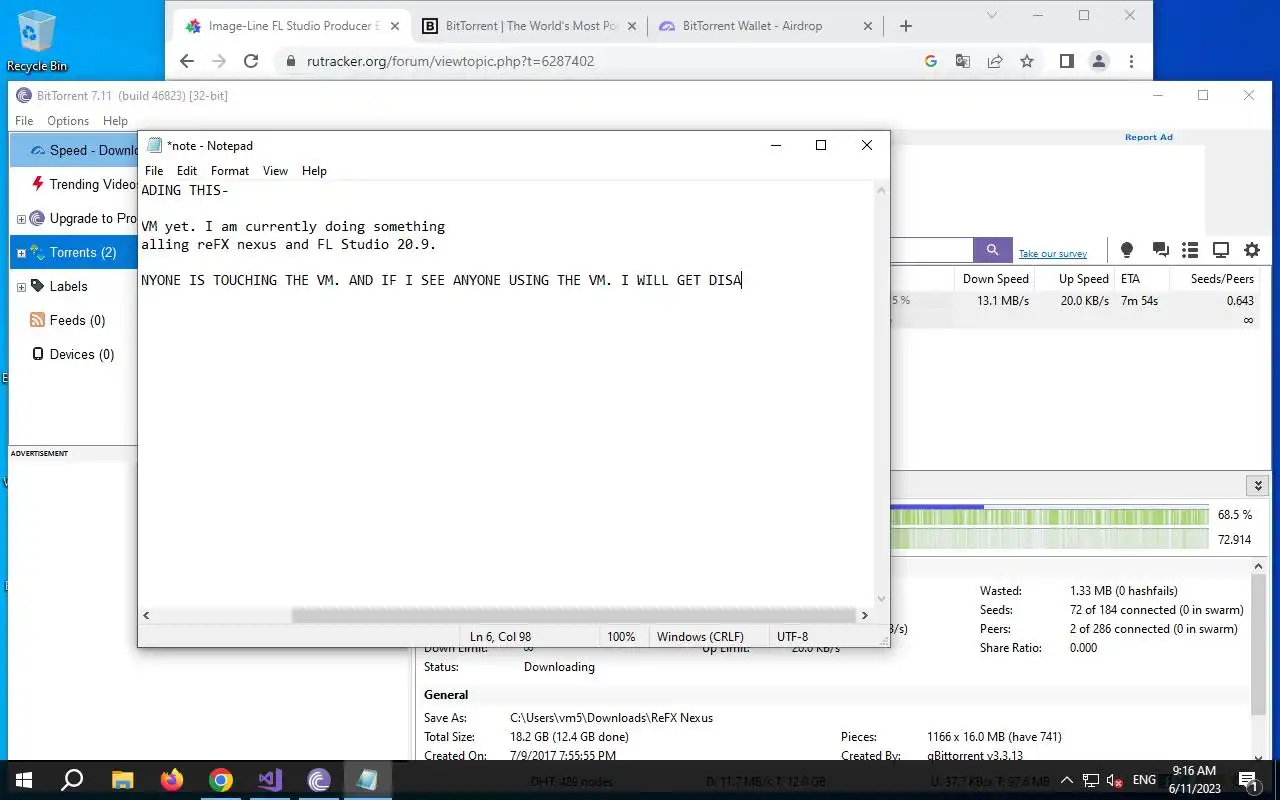Click the volume muted tray icon
The width and height of the screenshot is (1280, 800).
(1114, 780)
